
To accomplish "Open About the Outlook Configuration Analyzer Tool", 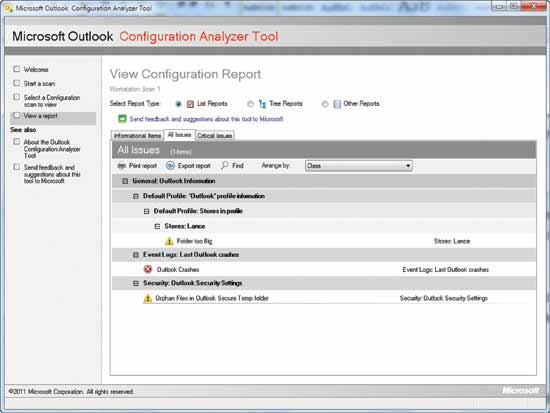I will point(52,149).
